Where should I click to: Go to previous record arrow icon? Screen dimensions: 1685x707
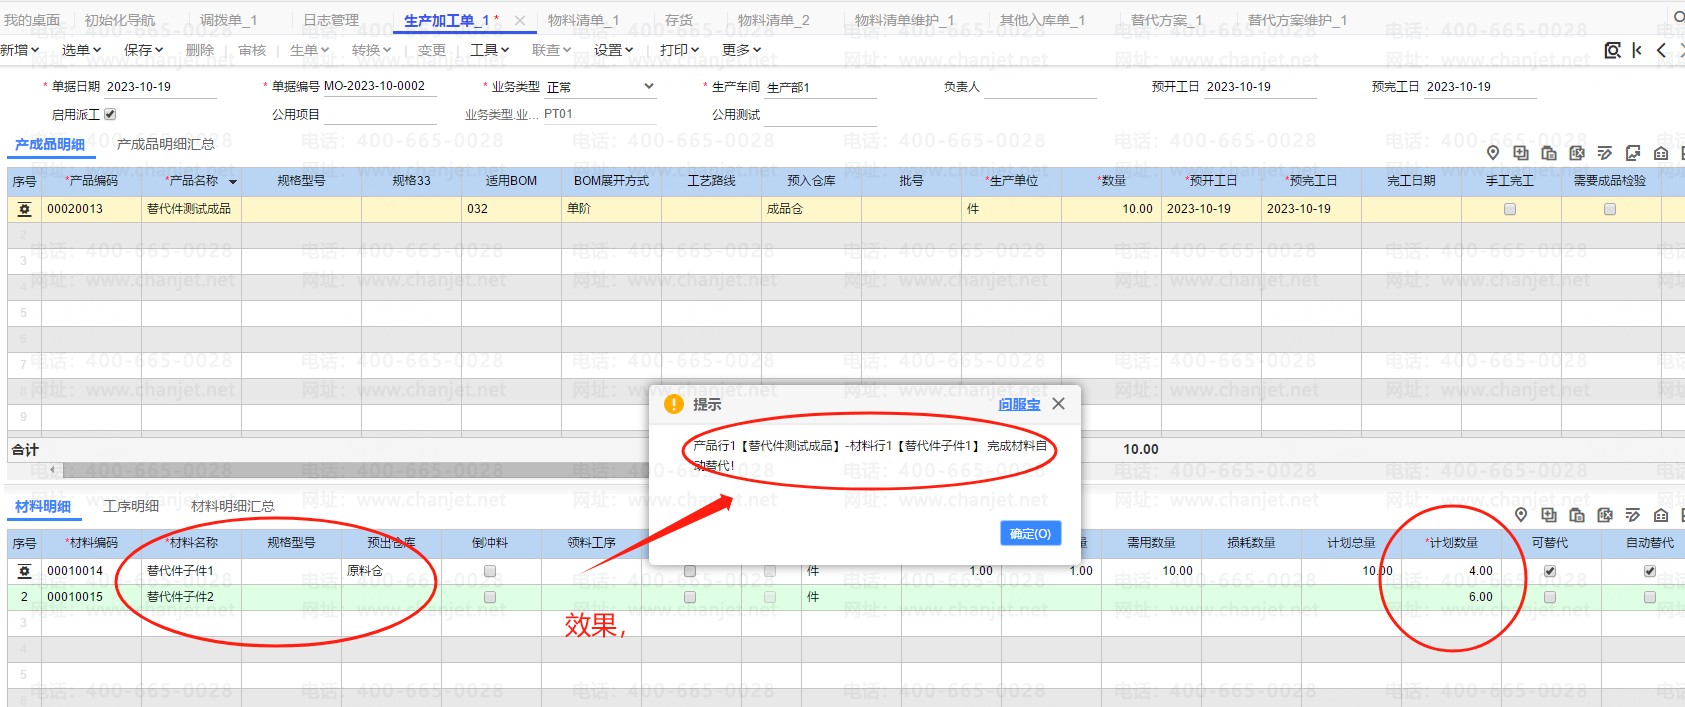click(x=1661, y=50)
